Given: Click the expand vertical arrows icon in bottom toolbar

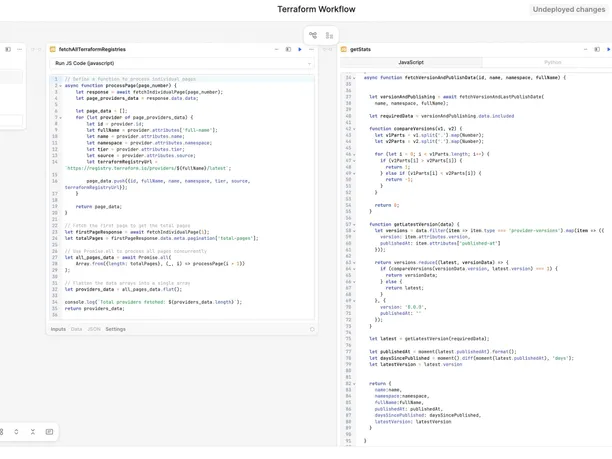Looking at the screenshot, I should click(16, 432).
